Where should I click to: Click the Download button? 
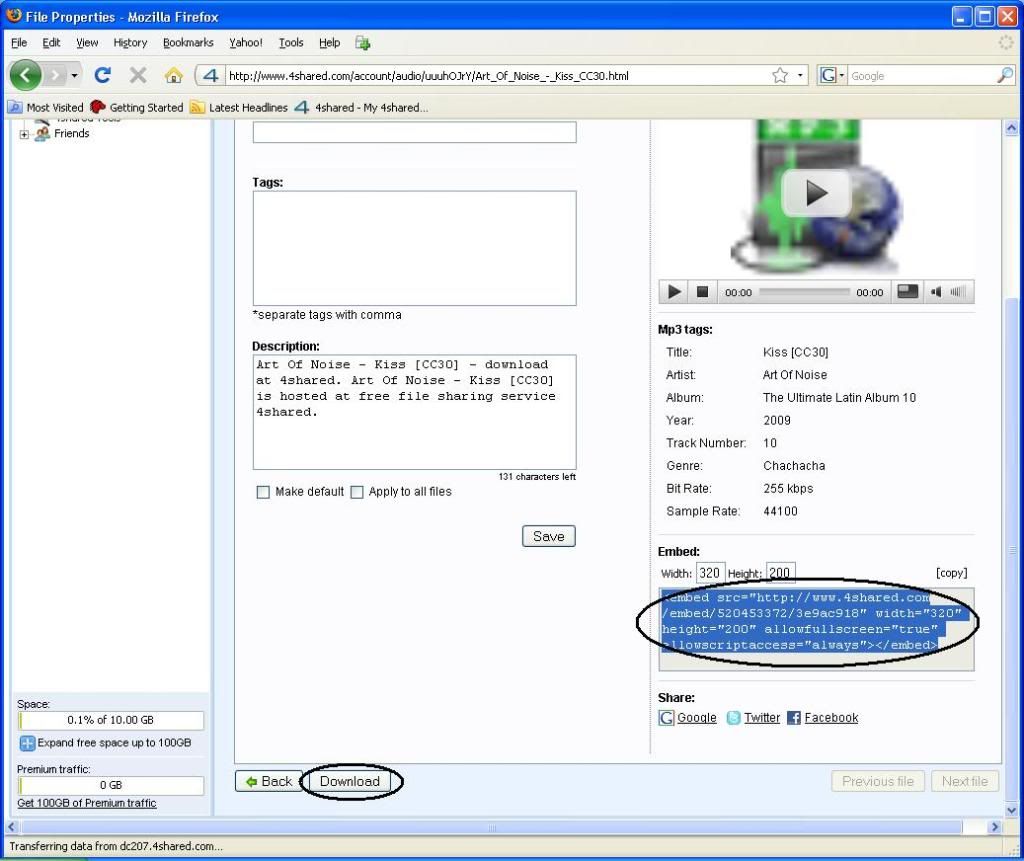click(x=349, y=781)
